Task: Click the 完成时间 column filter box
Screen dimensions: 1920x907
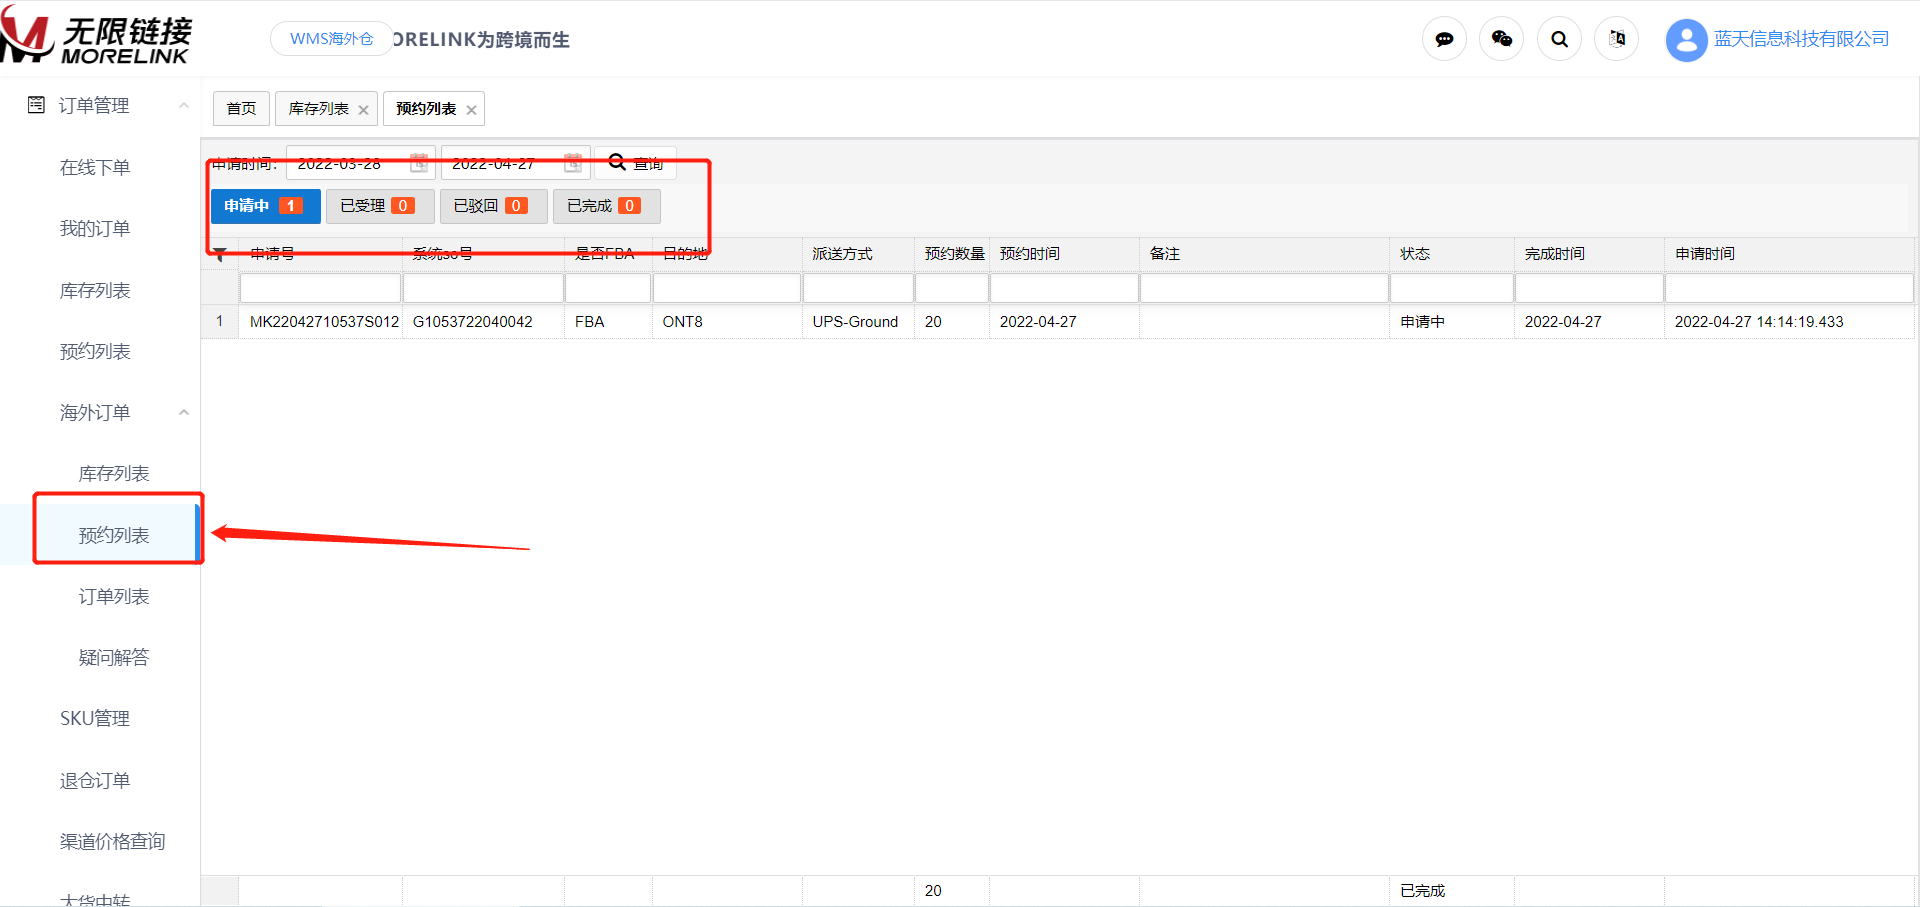Action: 1589,288
